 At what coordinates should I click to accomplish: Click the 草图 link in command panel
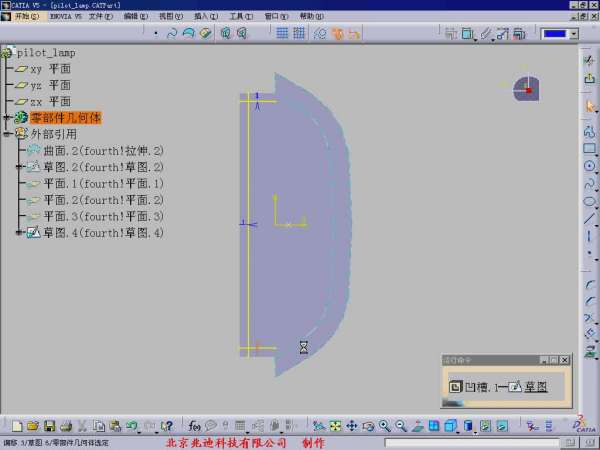coord(536,386)
